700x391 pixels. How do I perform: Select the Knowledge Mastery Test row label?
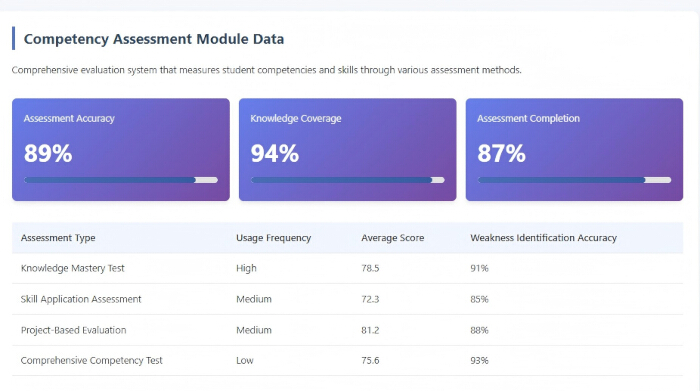pyautogui.click(x=73, y=268)
